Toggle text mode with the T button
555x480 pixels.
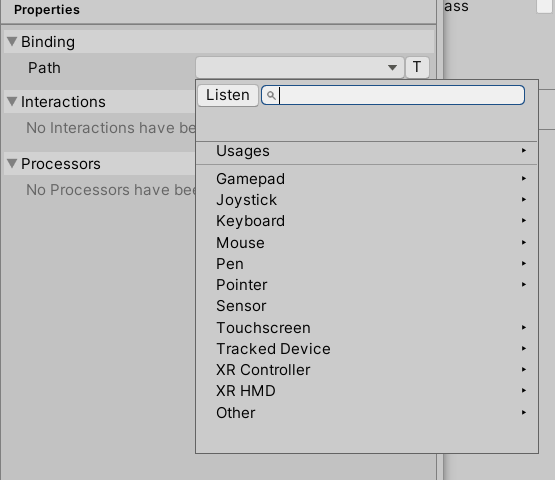pyautogui.click(x=417, y=67)
